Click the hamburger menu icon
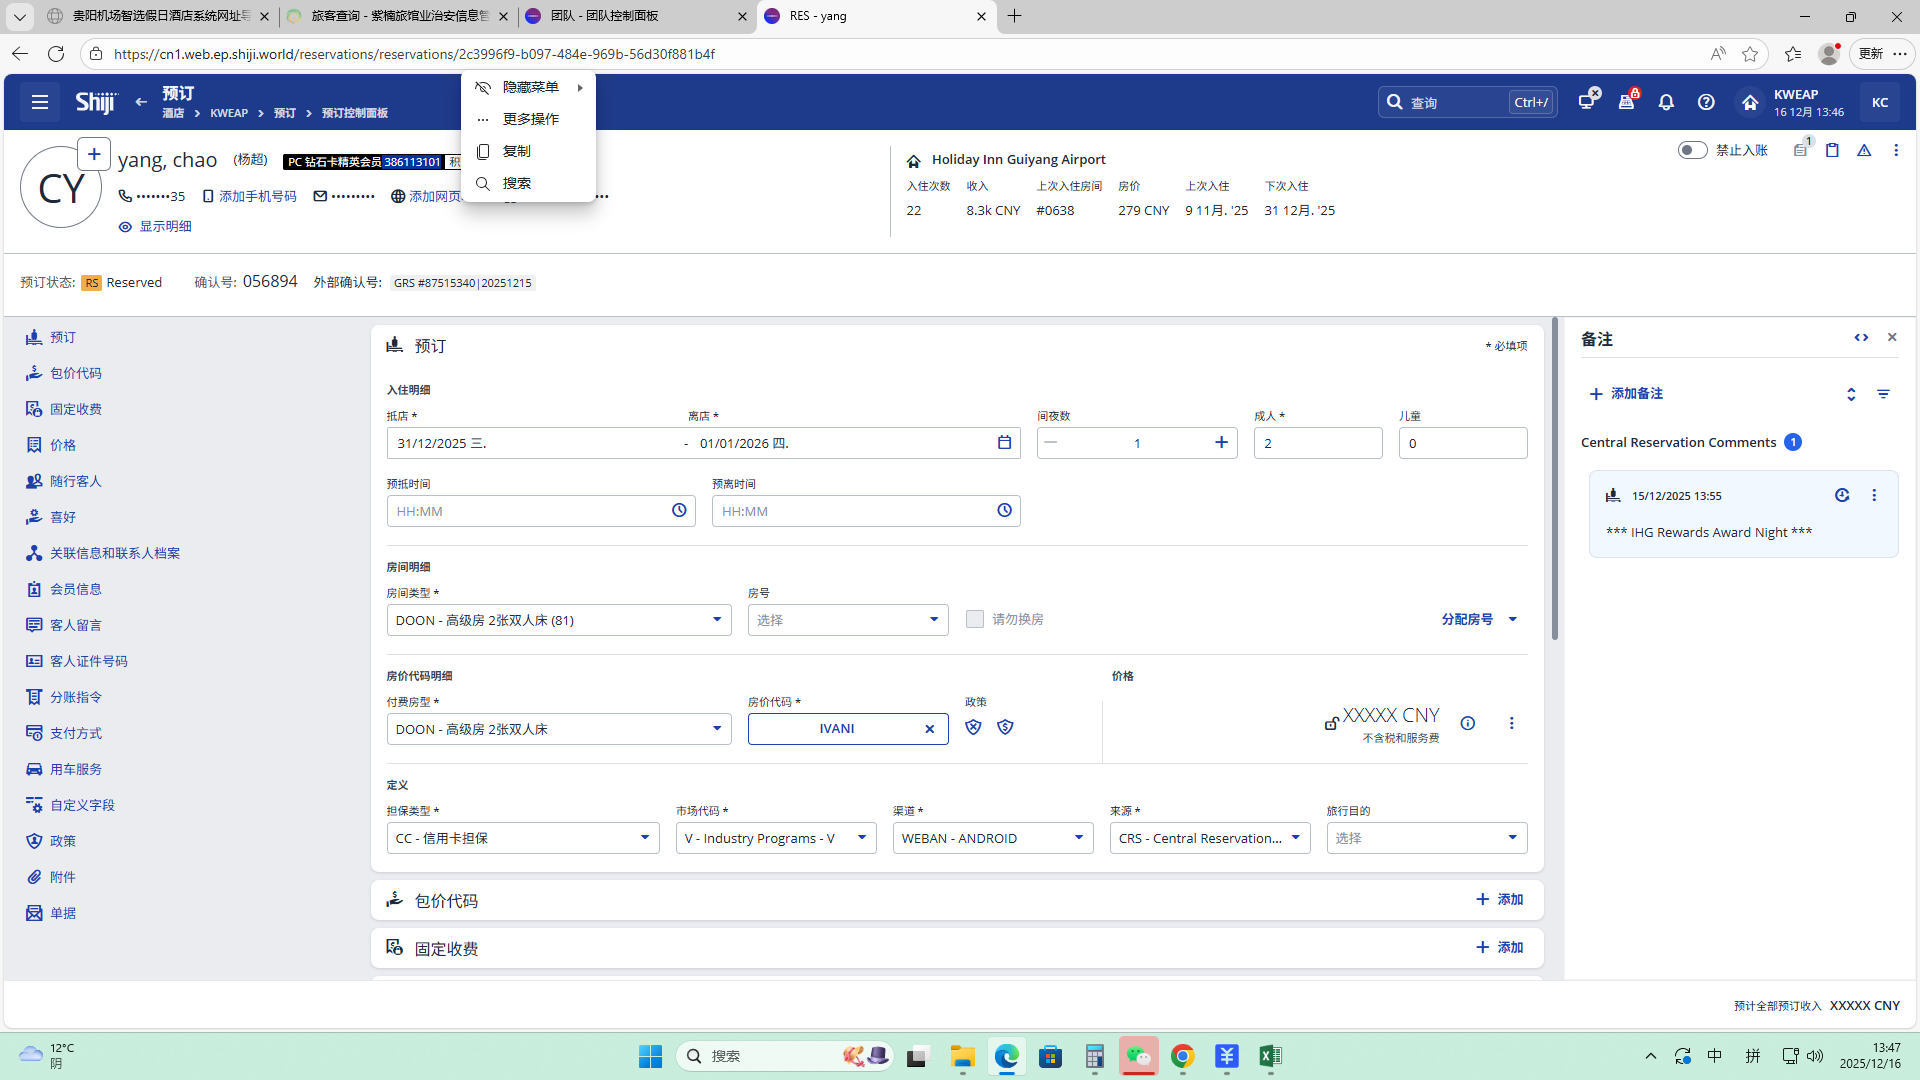The height and width of the screenshot is (1080, 1920). point(40,102)
